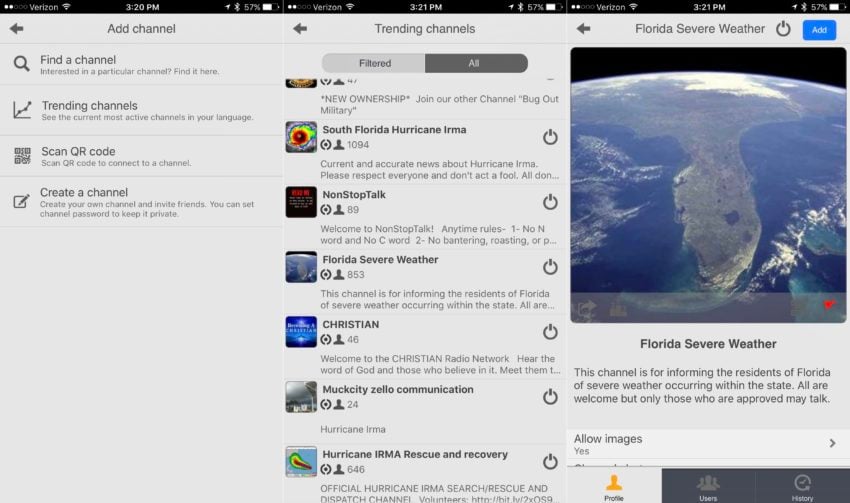Tap the 646 user count

(356, 469)
